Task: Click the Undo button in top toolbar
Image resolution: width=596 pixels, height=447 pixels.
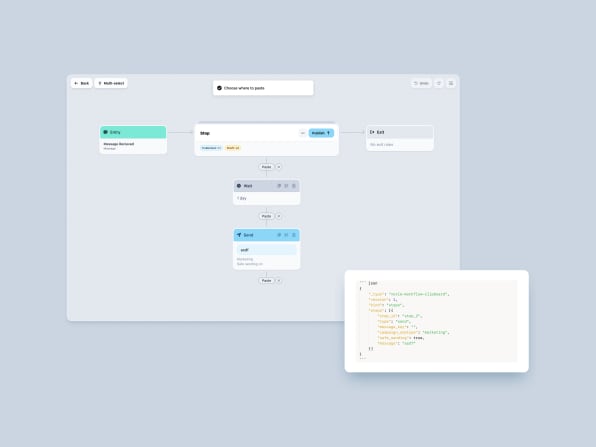Action: pos(421,83)
